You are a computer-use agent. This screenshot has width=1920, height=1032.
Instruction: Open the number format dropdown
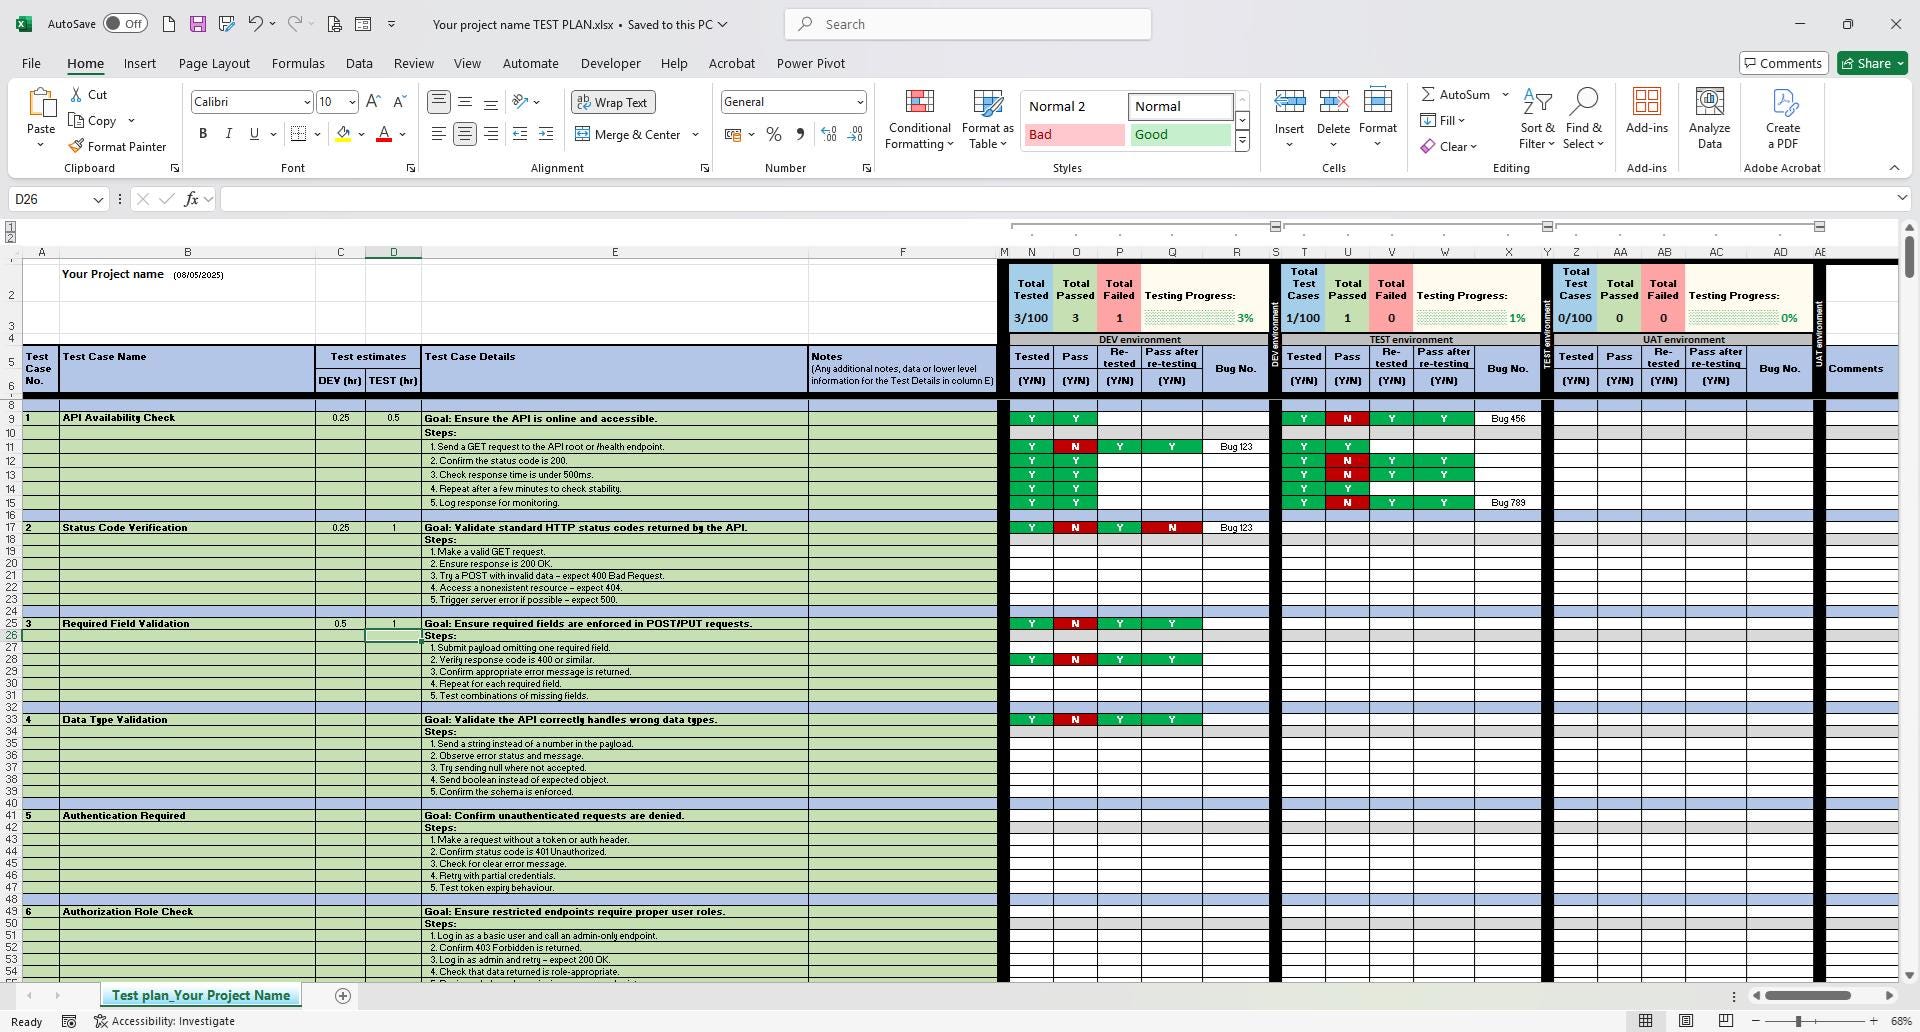(859, 102)
